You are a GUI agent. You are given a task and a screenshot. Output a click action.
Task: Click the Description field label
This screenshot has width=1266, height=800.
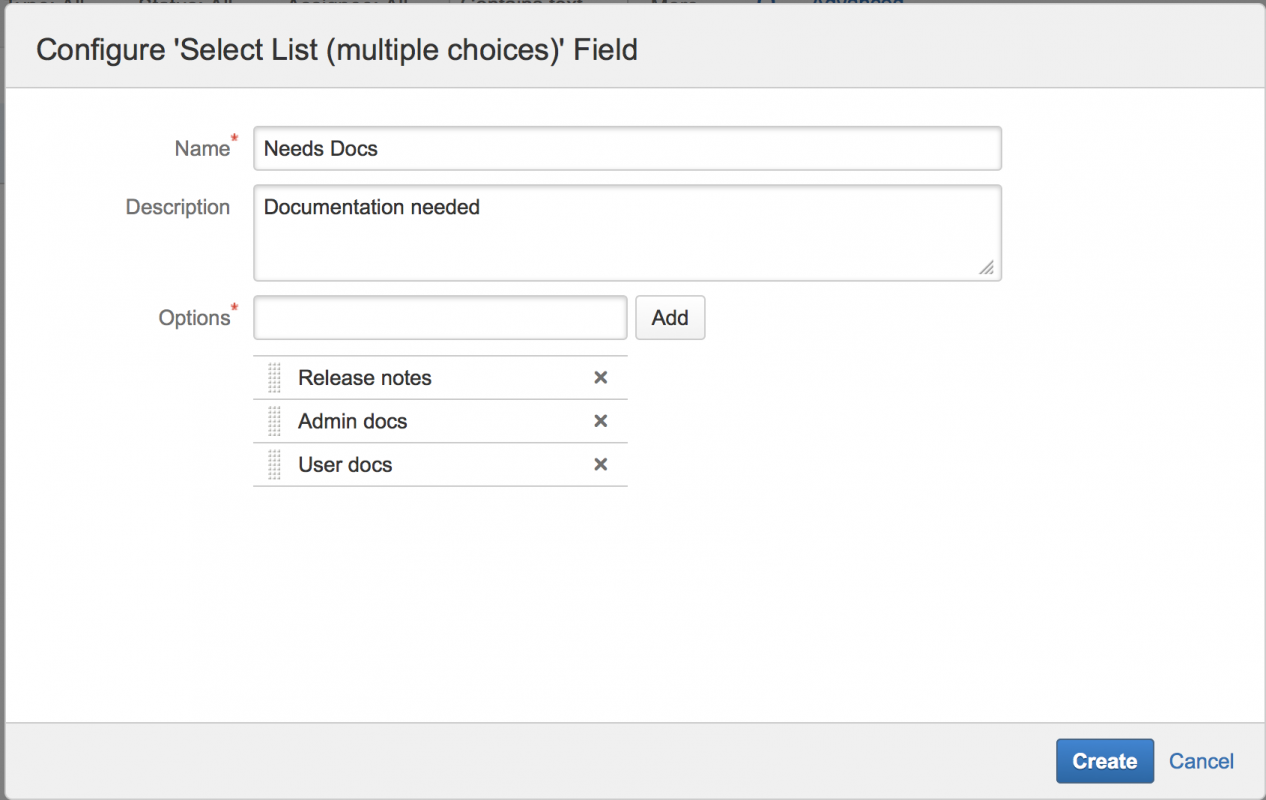(x=178, y=207)
